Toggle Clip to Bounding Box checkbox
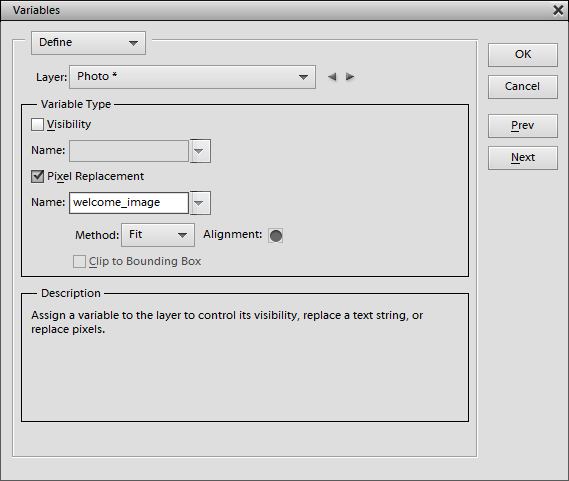569x481 pixels. point(79,261)
